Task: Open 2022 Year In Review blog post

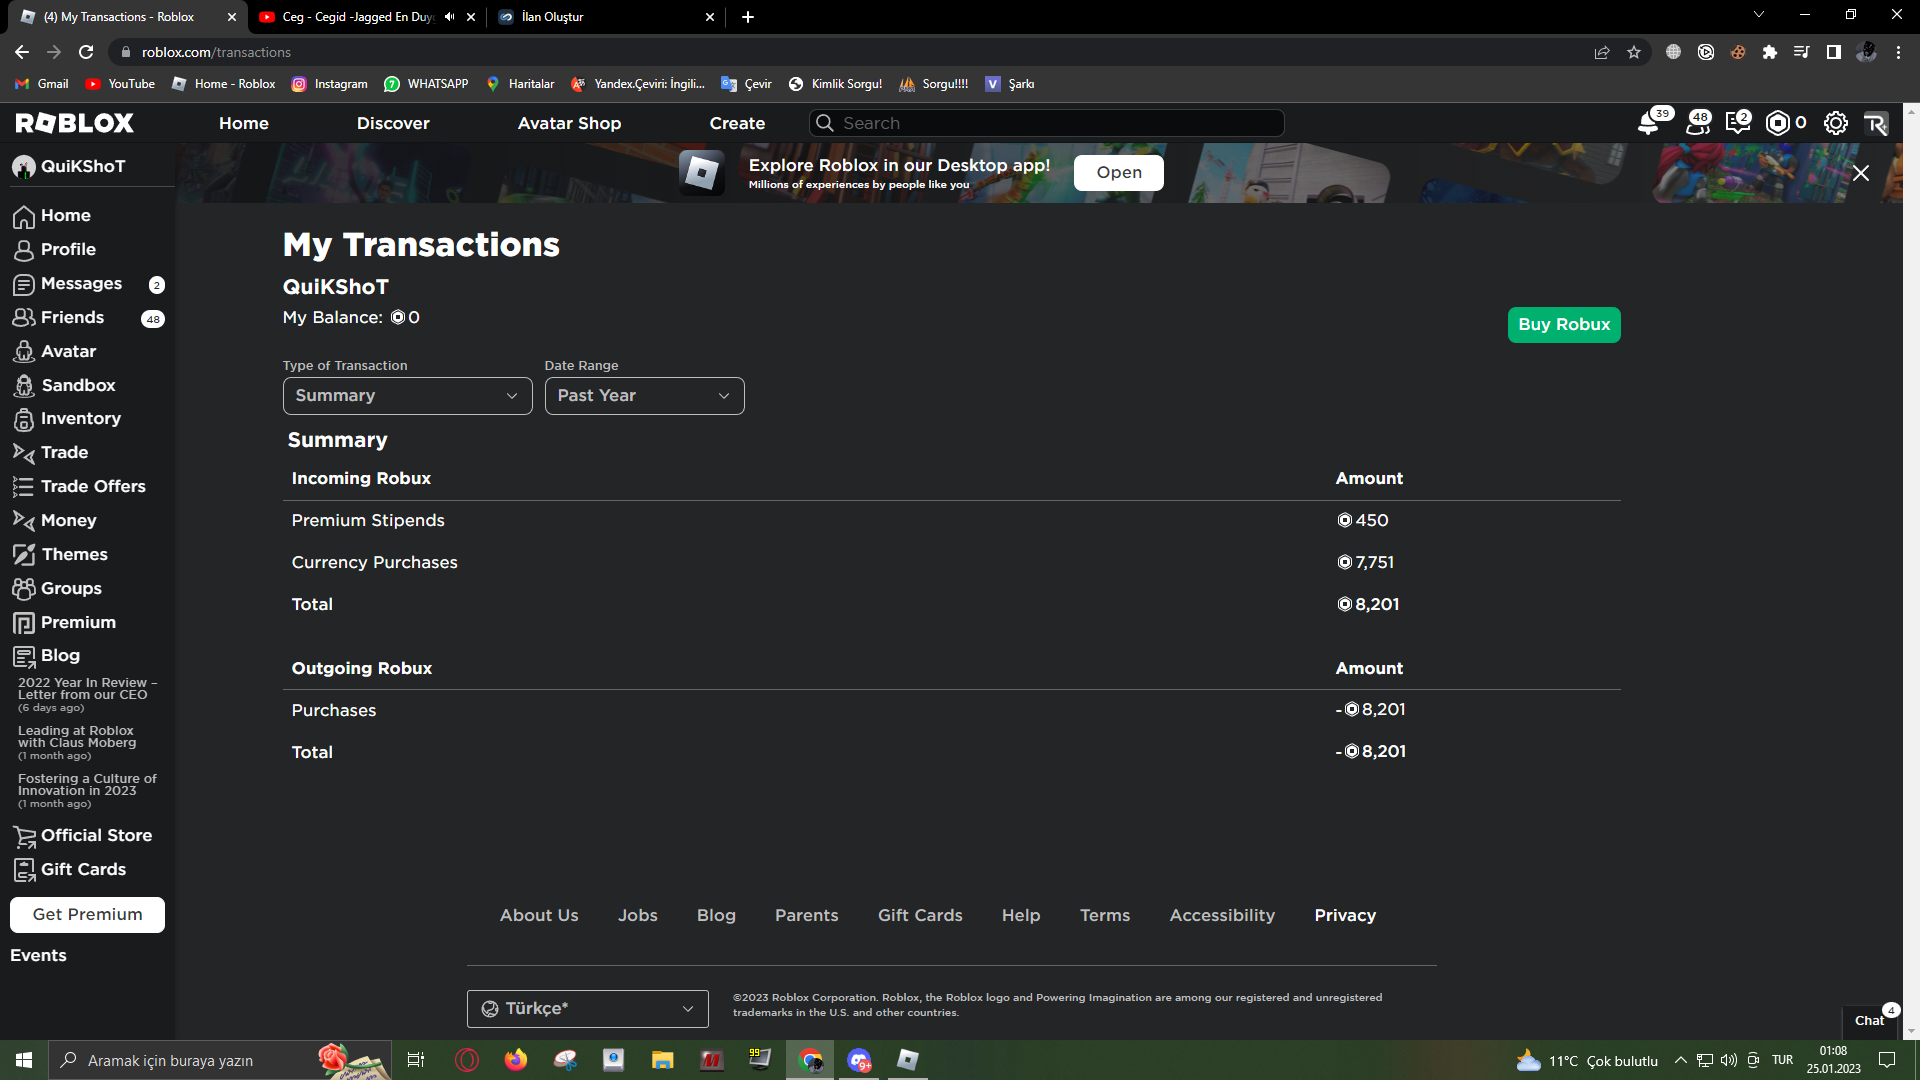Action: pos(87,695)
